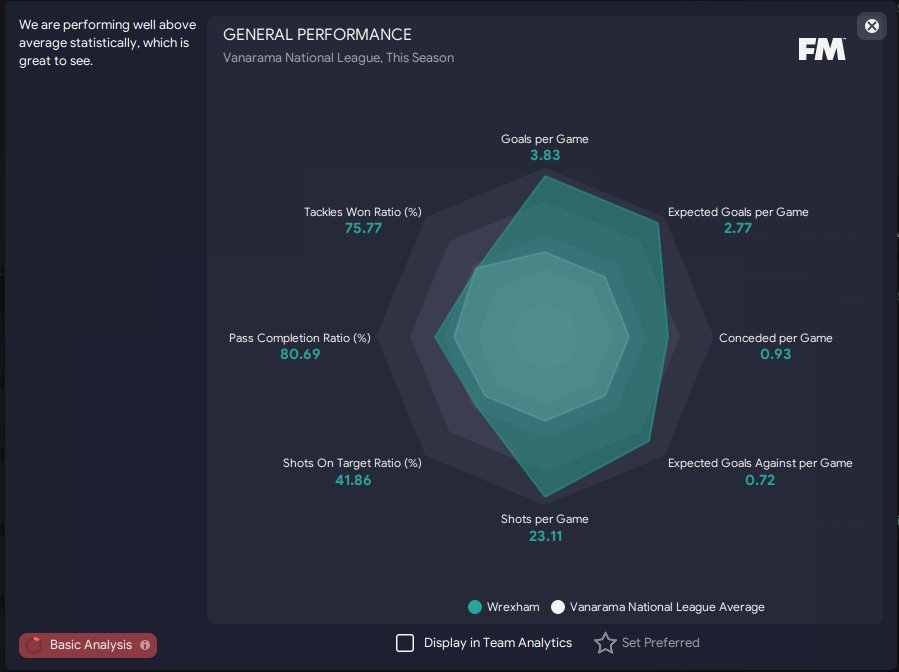Click Pass Completion Ratio value 80.69
Viewport: 899px width, 672px height.
pyautogui.click(x=300, y=354)
